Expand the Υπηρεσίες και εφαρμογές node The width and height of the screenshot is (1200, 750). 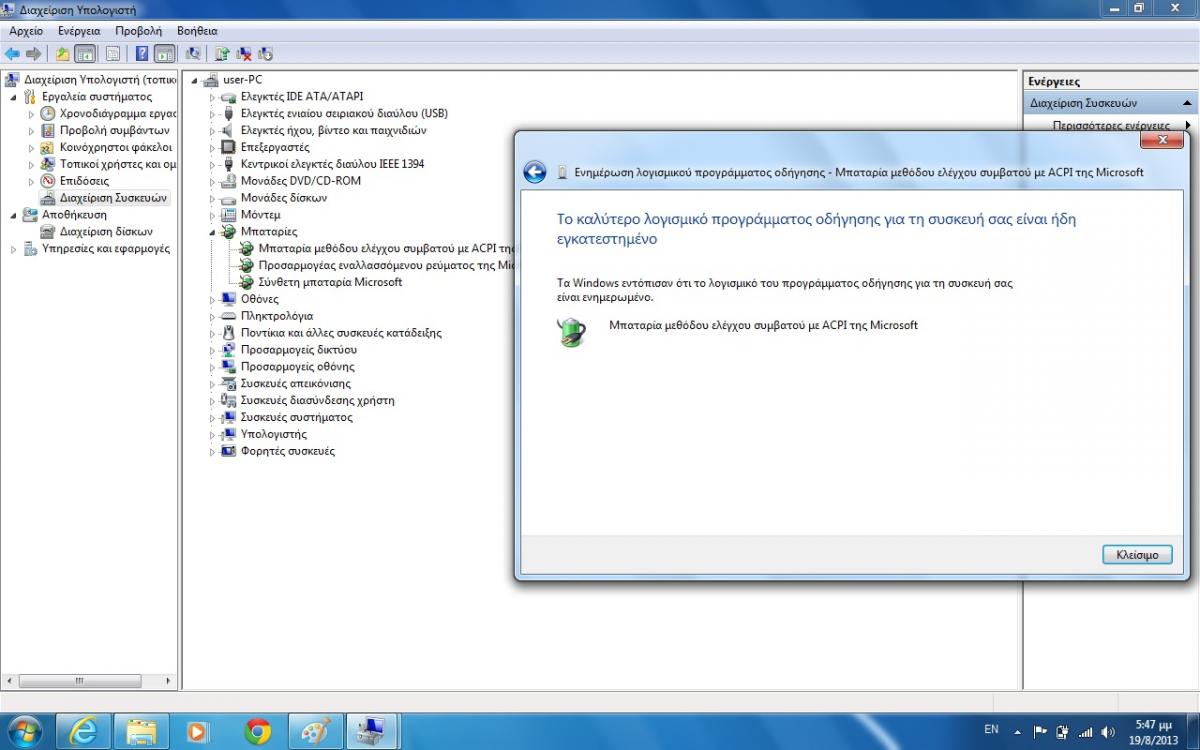tap(14, 249)
